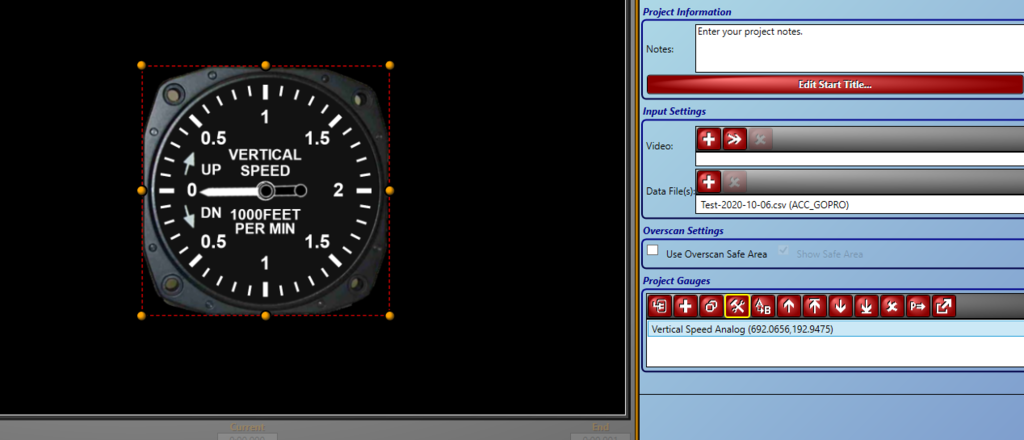Click the P-arrow icon in gauges toolbar

918,306
